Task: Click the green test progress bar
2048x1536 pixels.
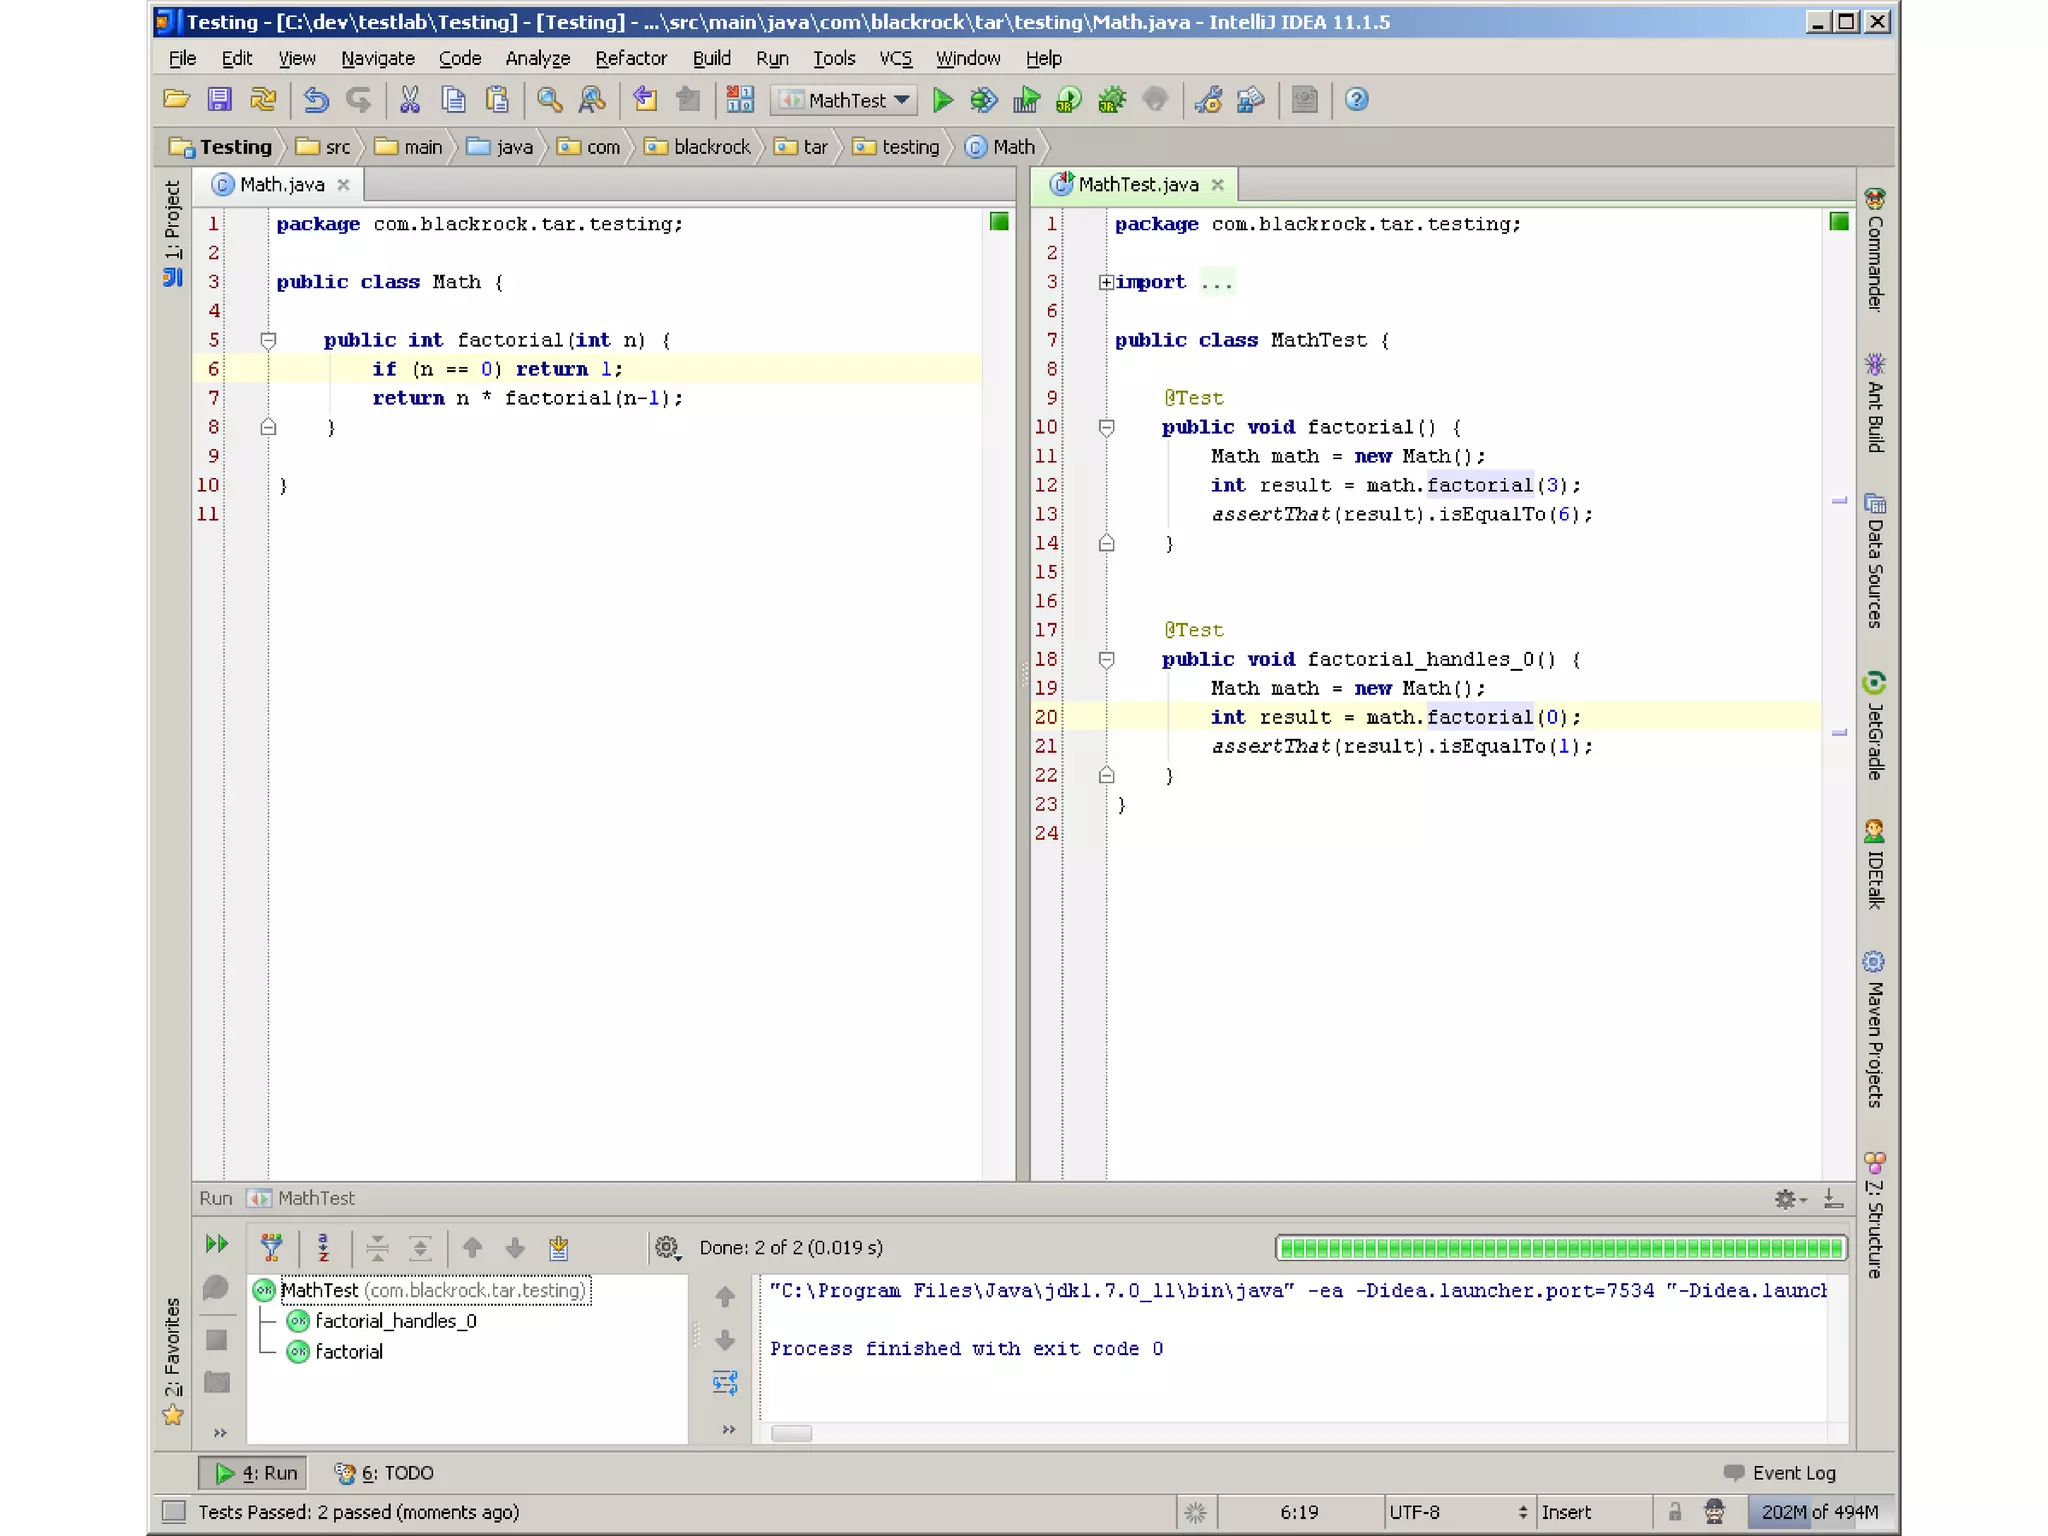Action: click(1560, 1247)
